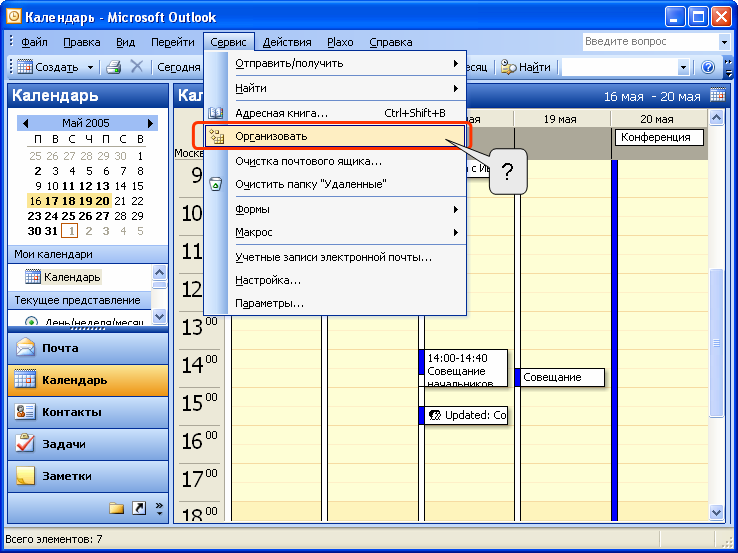Image resolution: width=738 pixels, height=553 pixels.
Task: Open E-mail Accounts menu item
Action: (336, 257)
